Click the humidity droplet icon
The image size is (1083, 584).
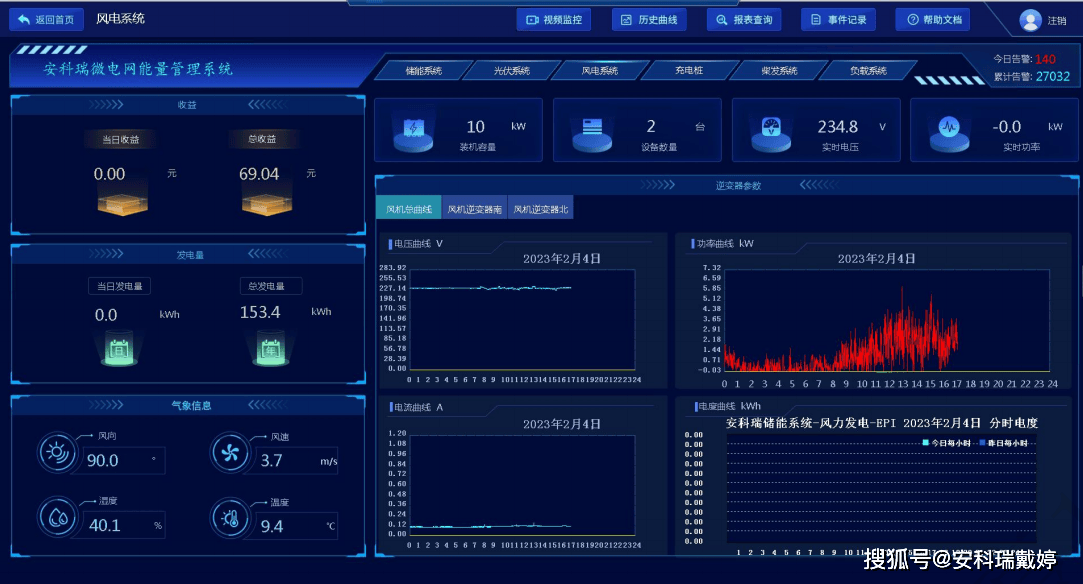point(57,517)
